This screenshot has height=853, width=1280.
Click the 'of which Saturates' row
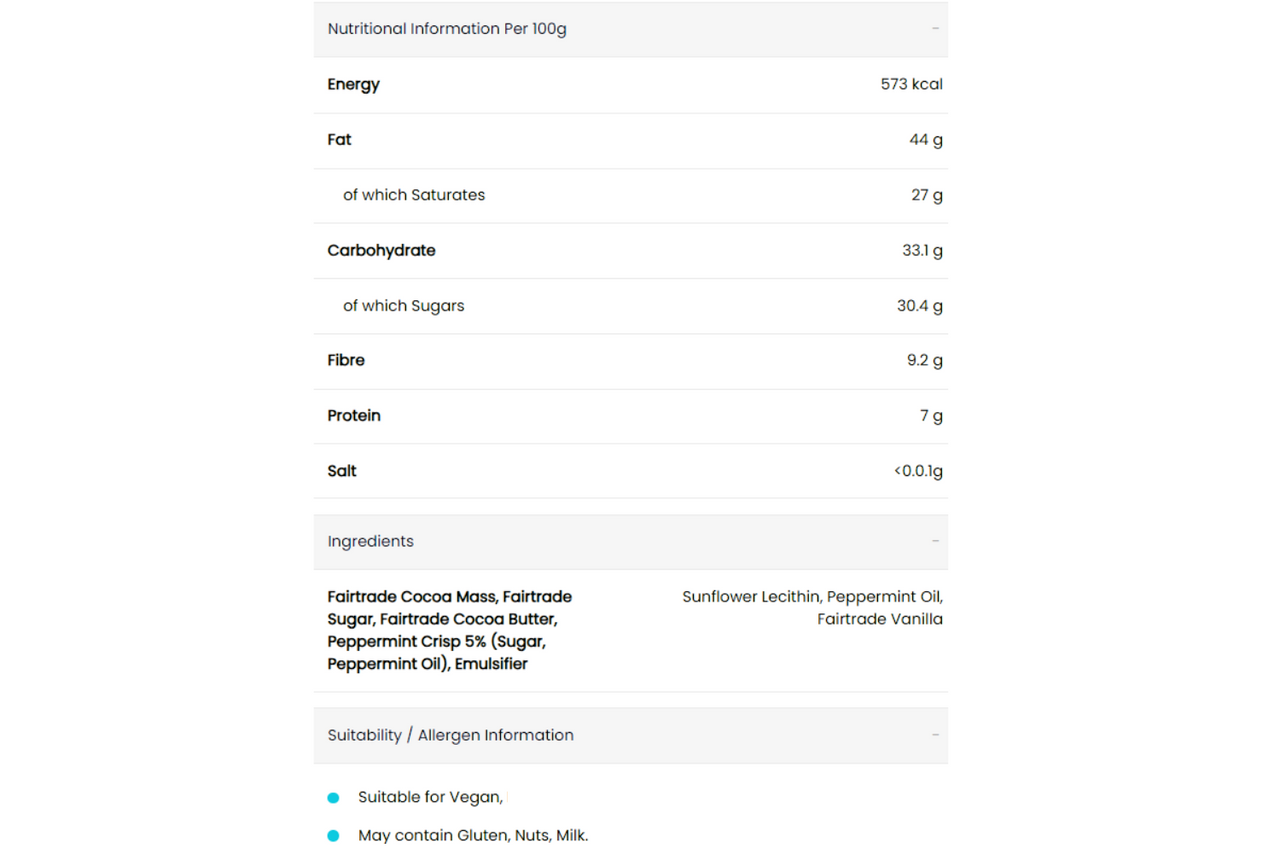(631, 196)
